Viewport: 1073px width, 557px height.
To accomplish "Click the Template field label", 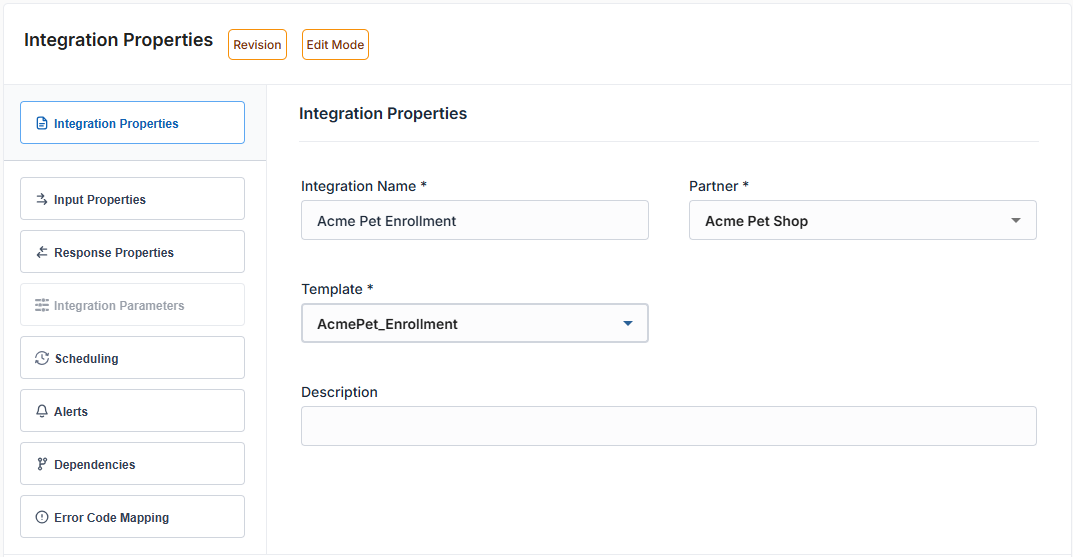I will click(331, 289).
